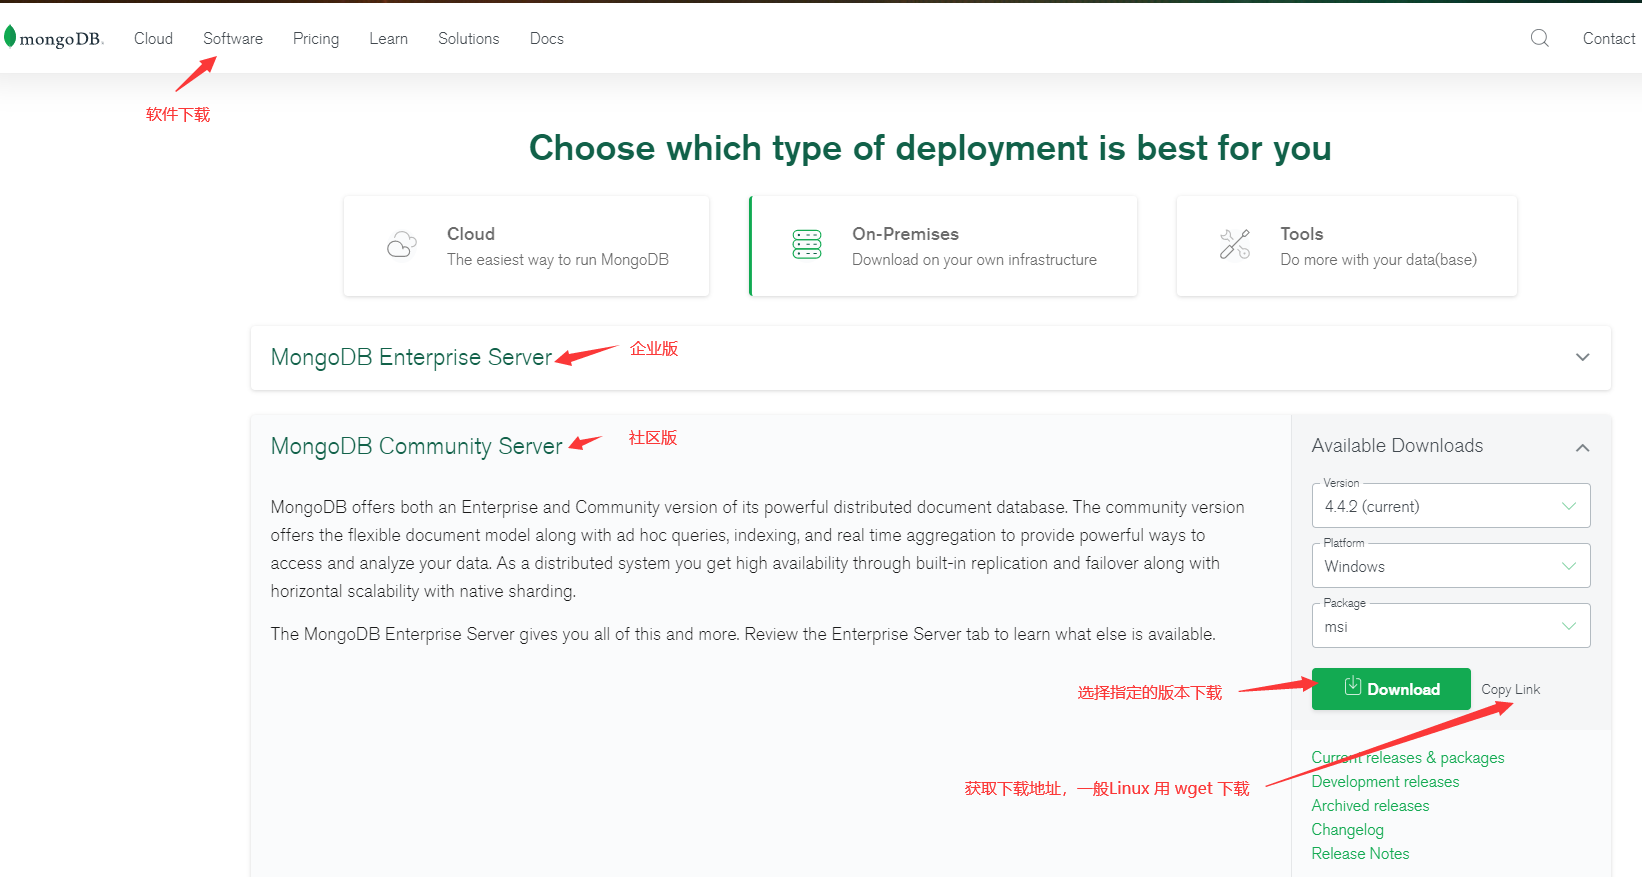The width and height of the screenshot is (1642, 877).
Task: Collapse the Available Downloads panel
Action: pos(1582,447)
